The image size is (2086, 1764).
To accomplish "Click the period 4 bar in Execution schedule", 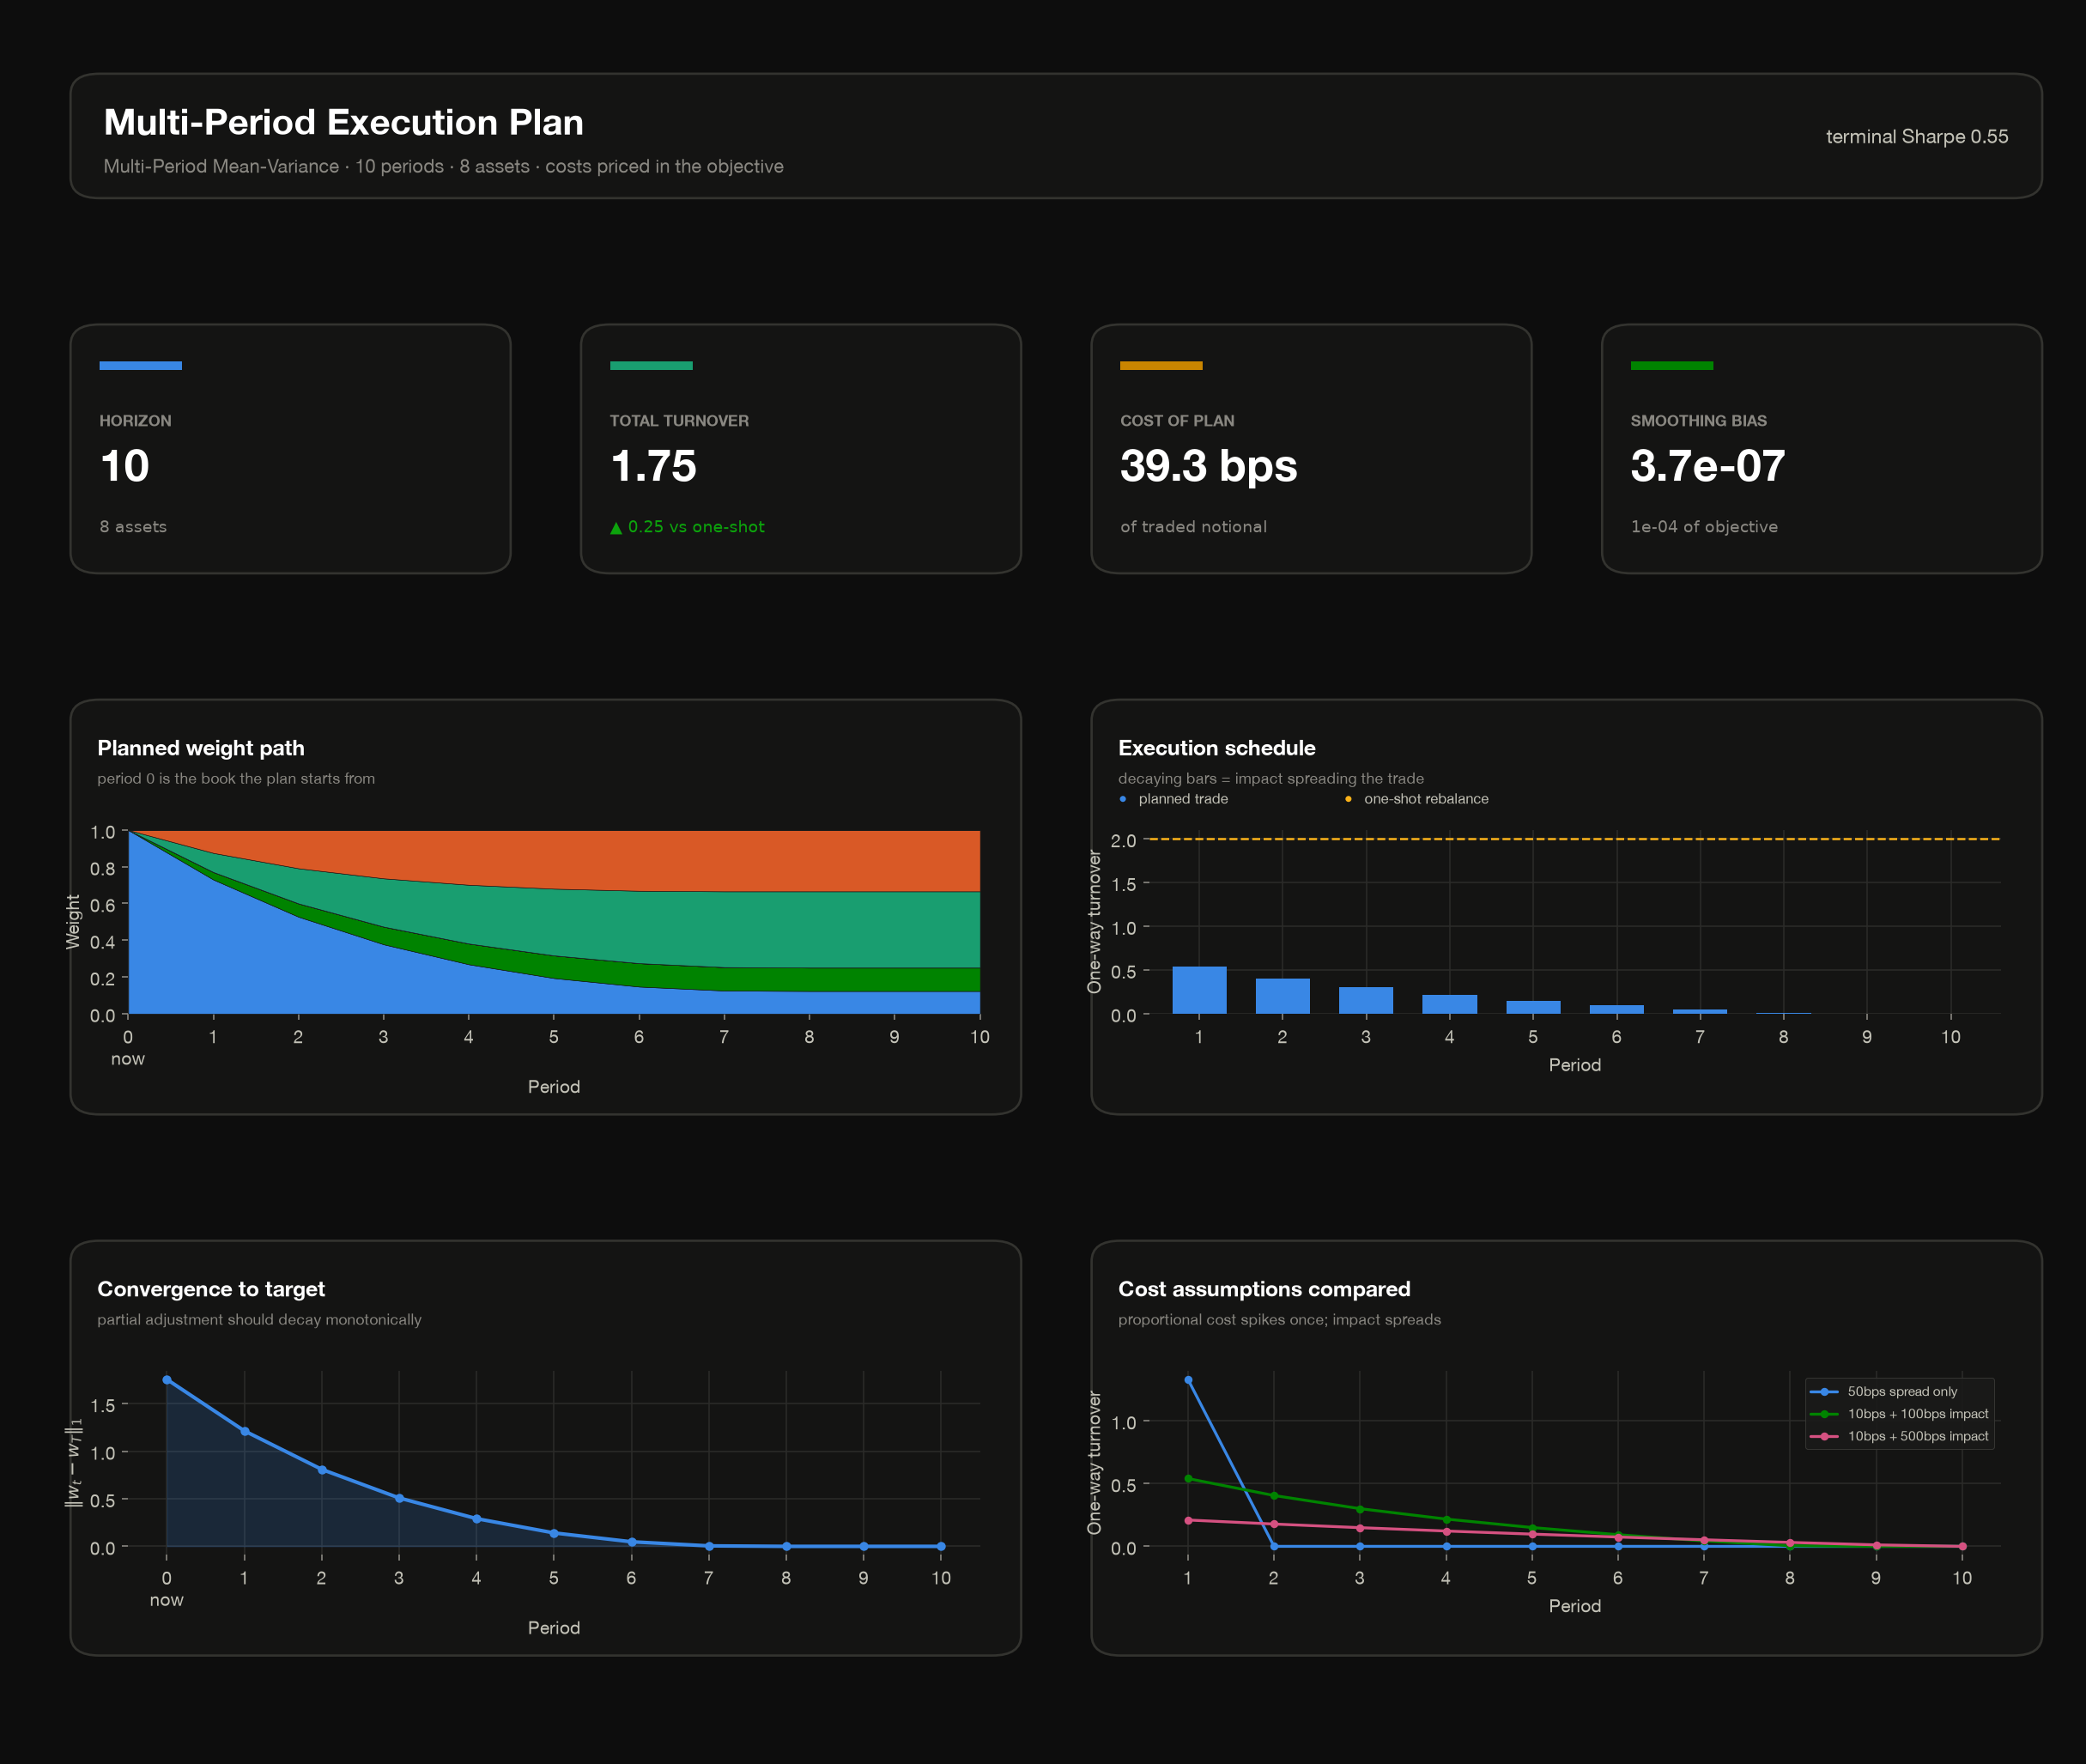I will coord(1449,1004).
